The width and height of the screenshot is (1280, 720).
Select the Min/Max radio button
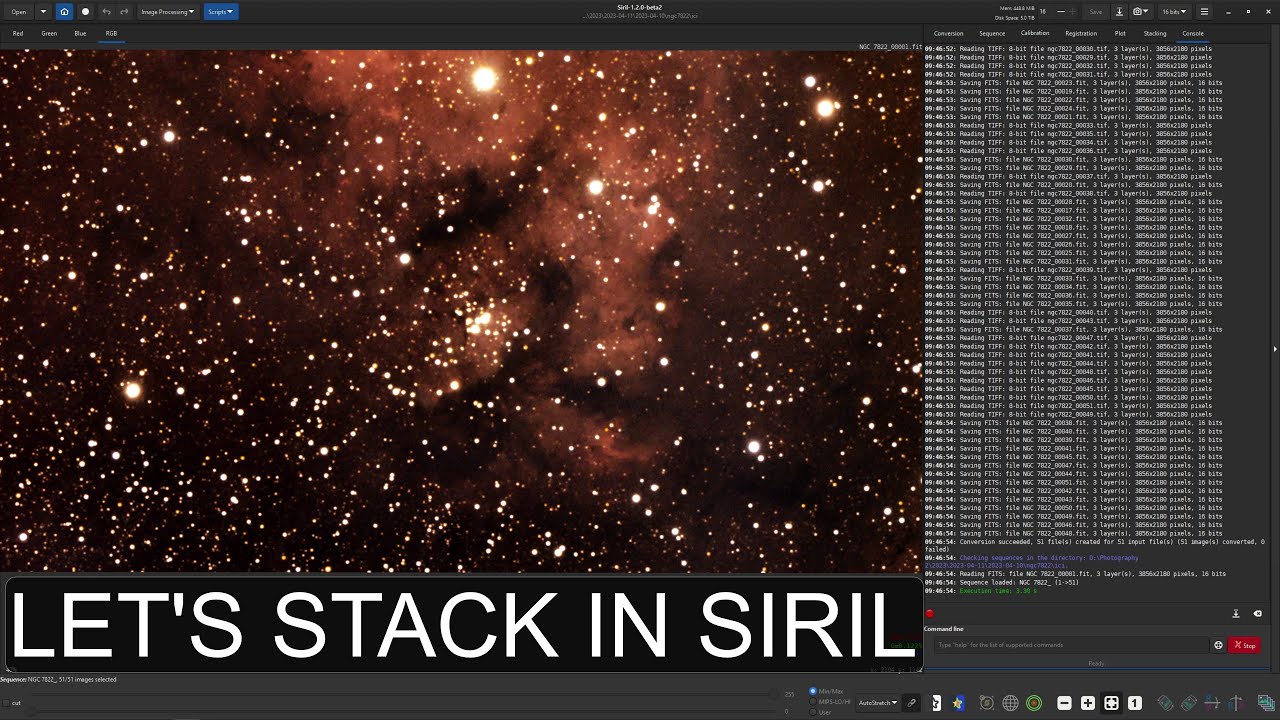pos(813,691)
